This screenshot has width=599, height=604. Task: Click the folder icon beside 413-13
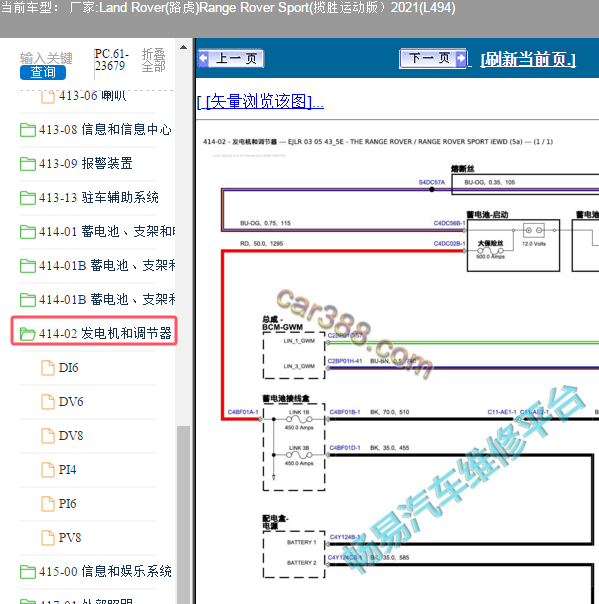[28, 198]
